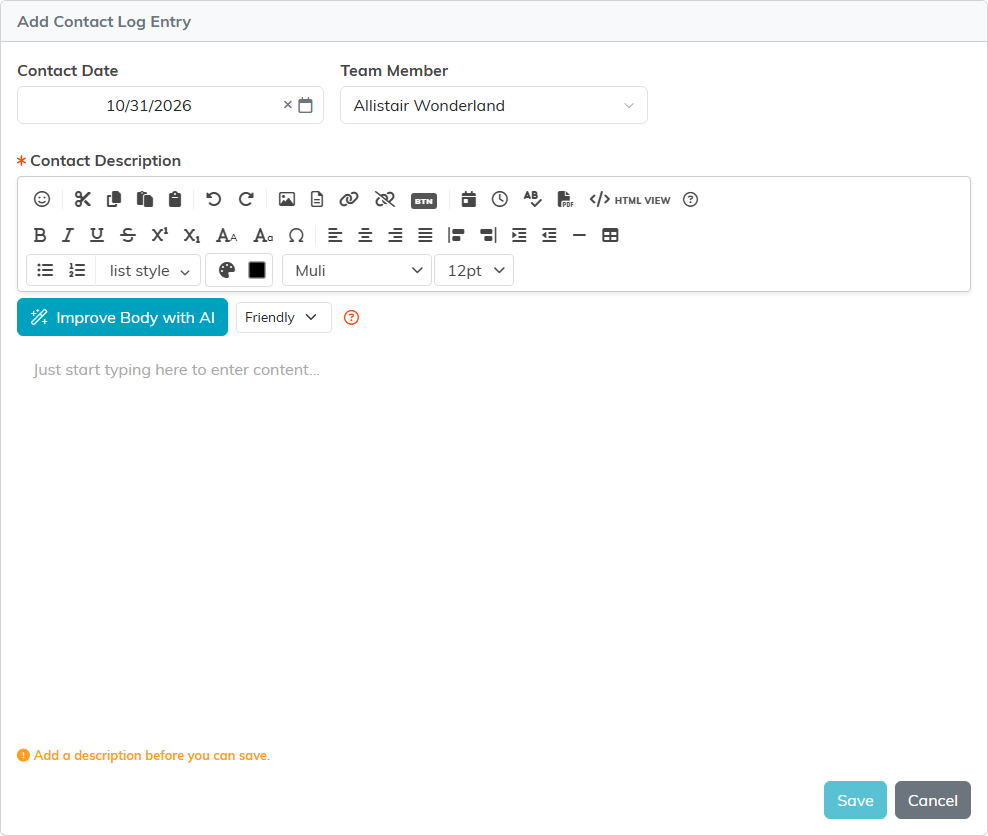Click the paste as plain text clipboard icon

click(175, 199)
